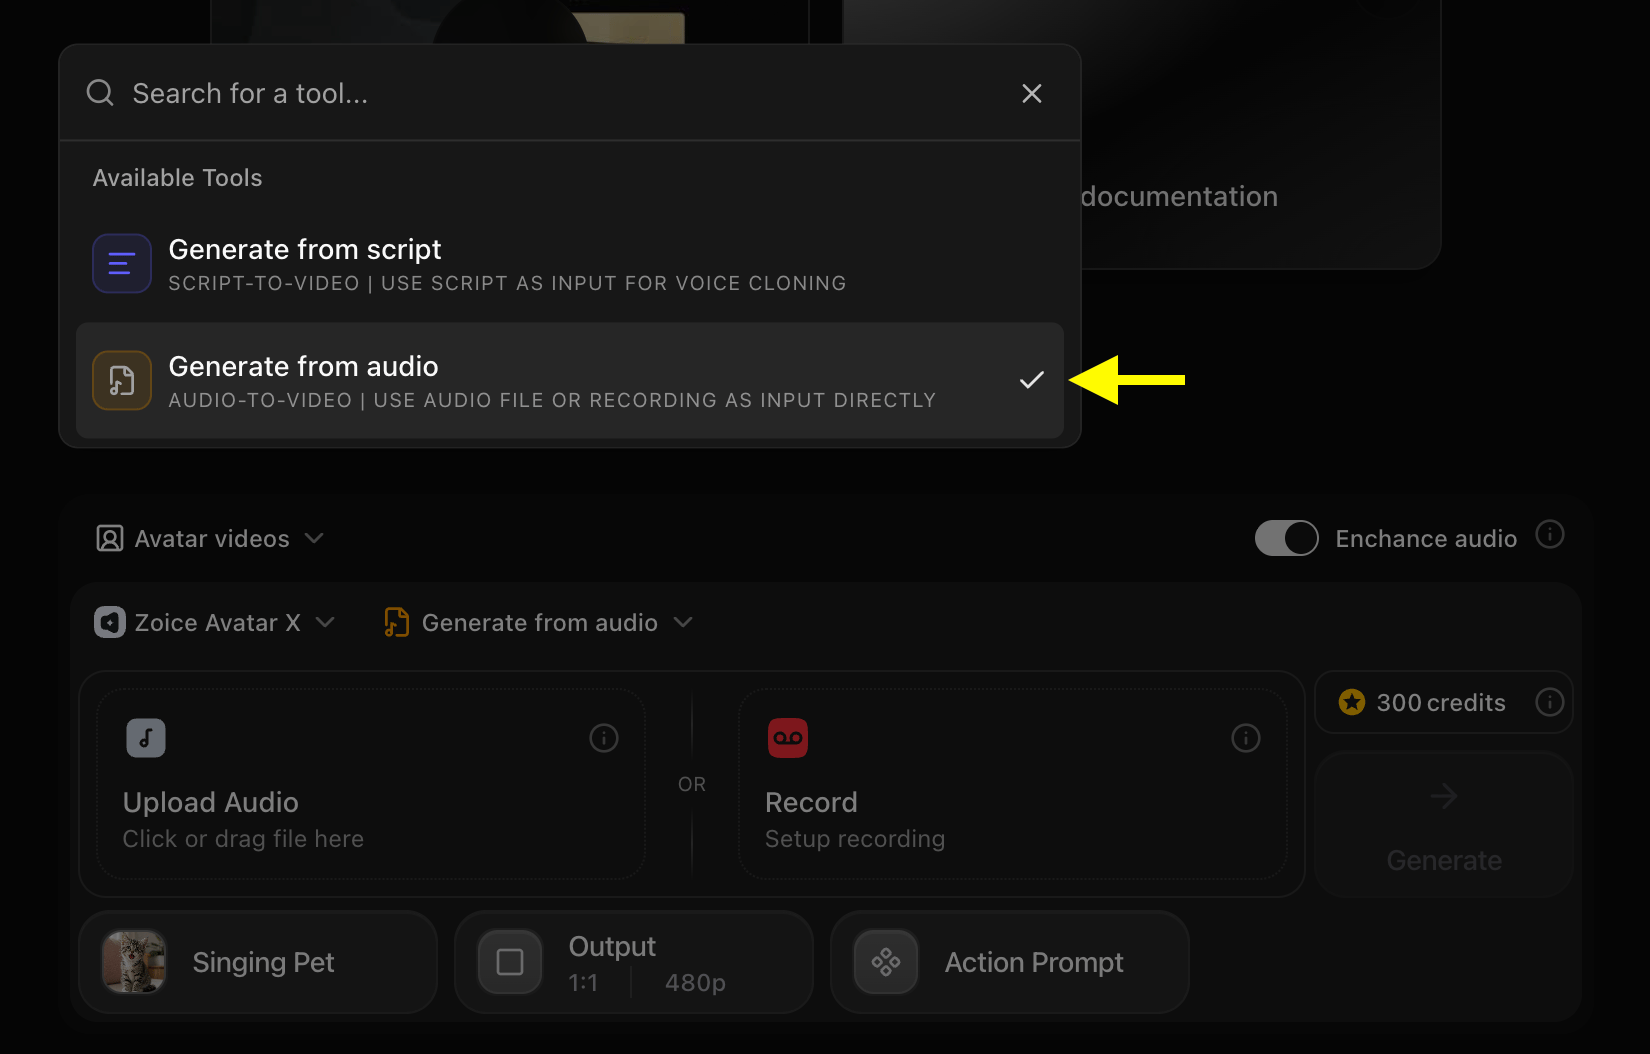Open the Avatar videos dropdown
1650x1054 pixels.
(210, 539)
